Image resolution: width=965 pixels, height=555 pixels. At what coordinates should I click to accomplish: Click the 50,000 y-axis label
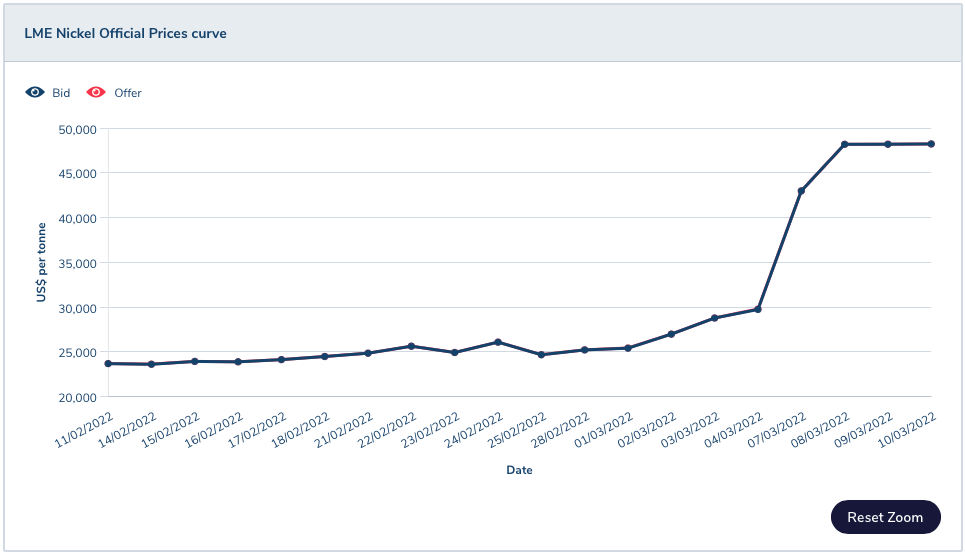click(78, 130)
